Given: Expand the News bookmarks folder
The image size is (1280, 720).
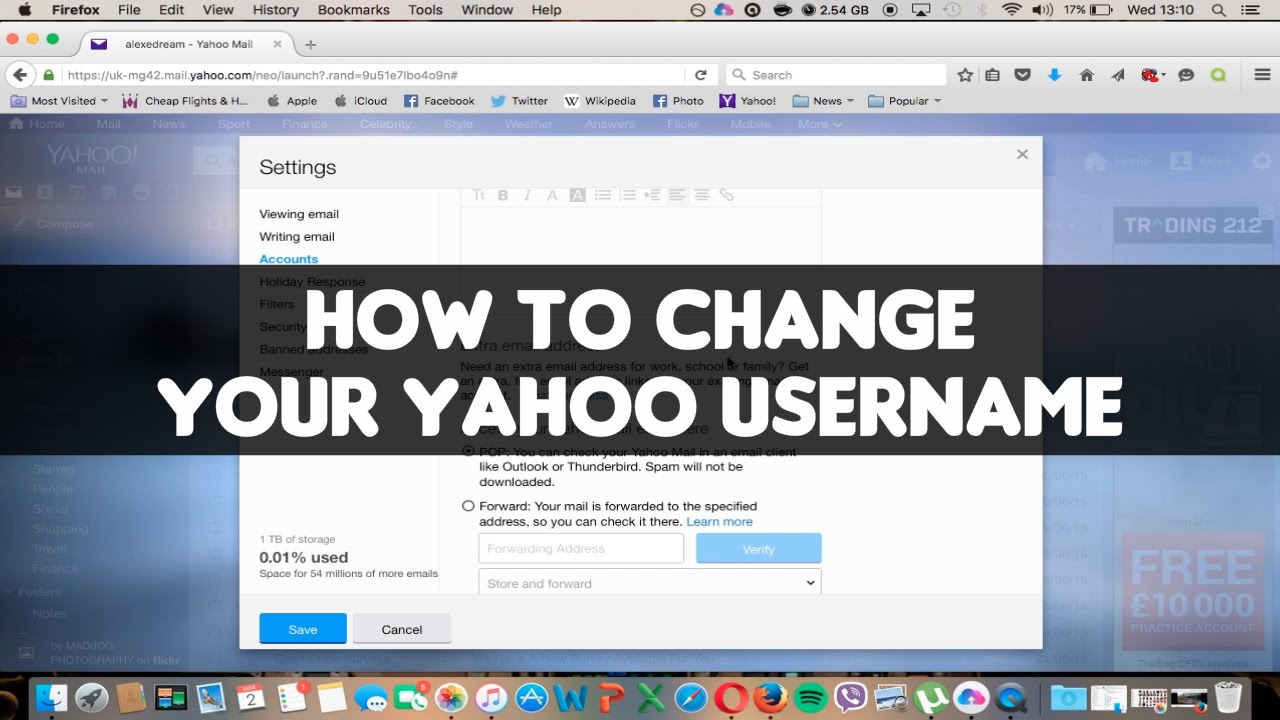Looking at the screenshot, I should pyautogui.click(x=824, y=101).
